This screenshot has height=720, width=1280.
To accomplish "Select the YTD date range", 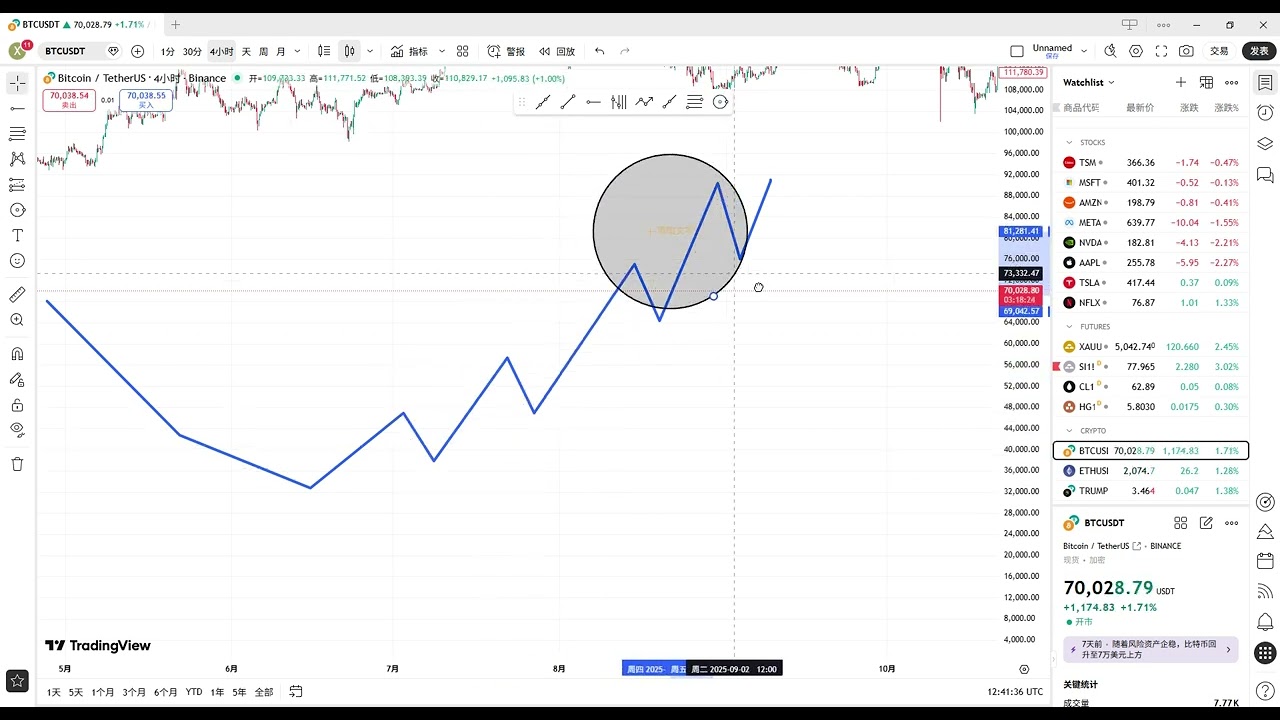I will (194, 692).
